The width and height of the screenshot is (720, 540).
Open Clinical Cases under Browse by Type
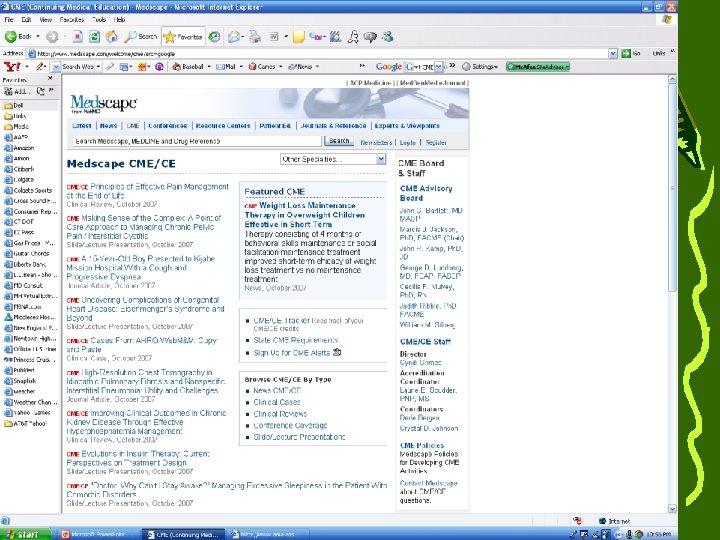pos(277,402)
